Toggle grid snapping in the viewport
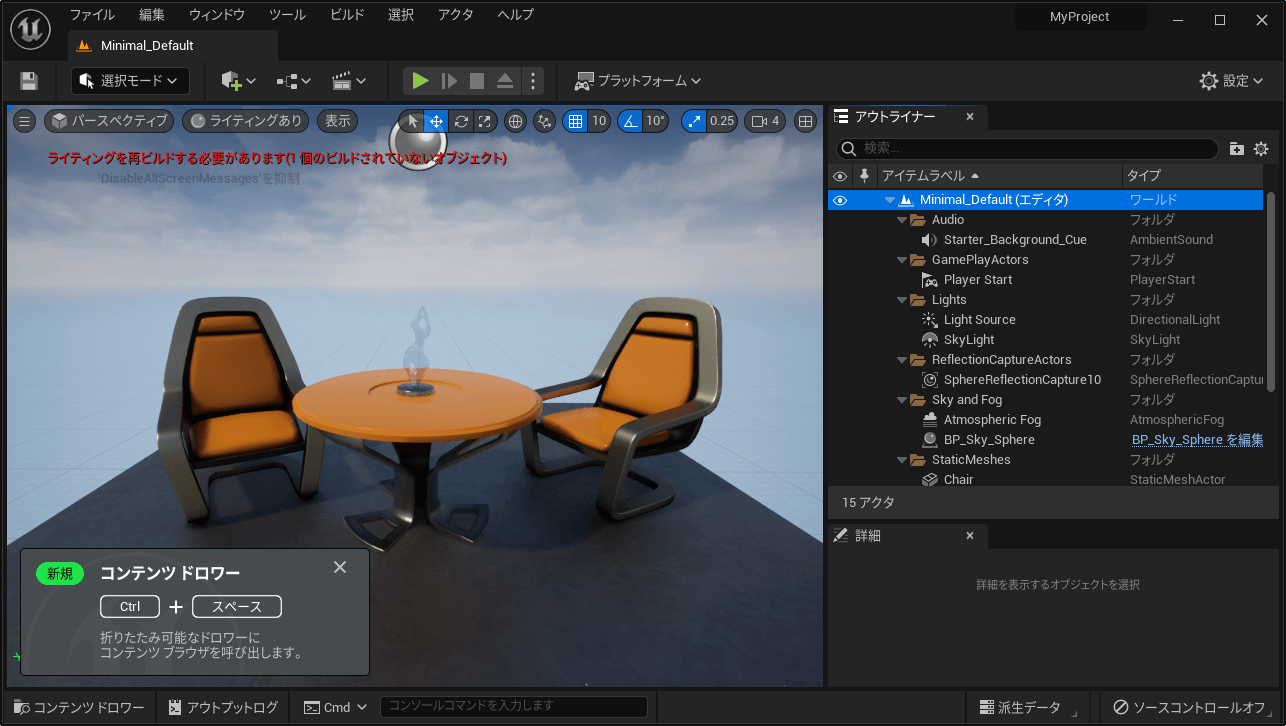This screenshot has height=726, width=1286. click(575, 121)
